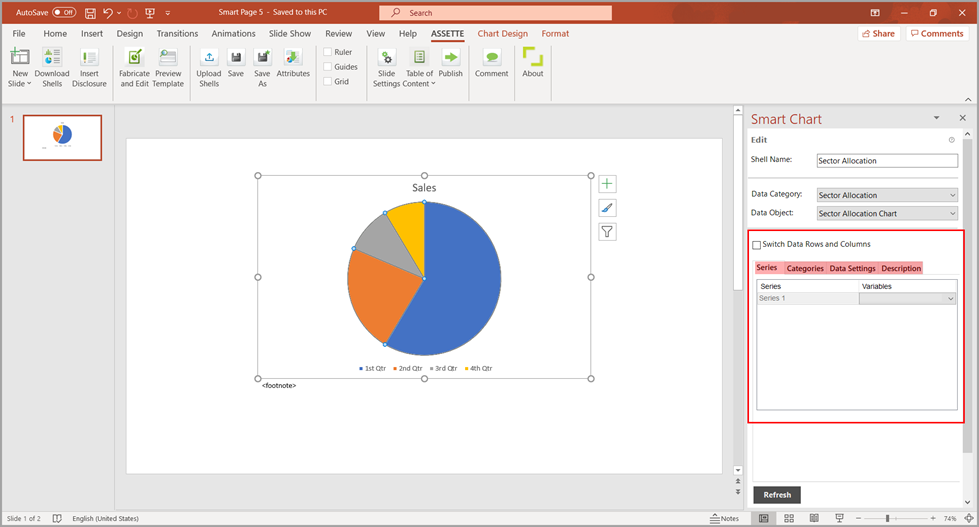Enable the Guides checkbox

click(x=328, y=67)
